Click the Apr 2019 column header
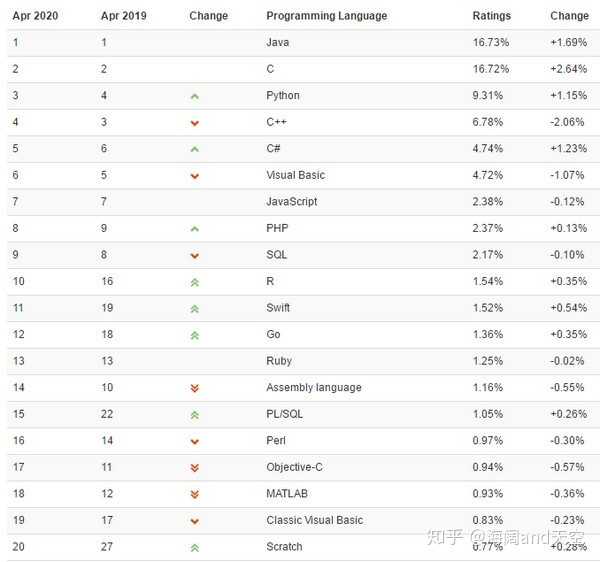 pos(122,16)
